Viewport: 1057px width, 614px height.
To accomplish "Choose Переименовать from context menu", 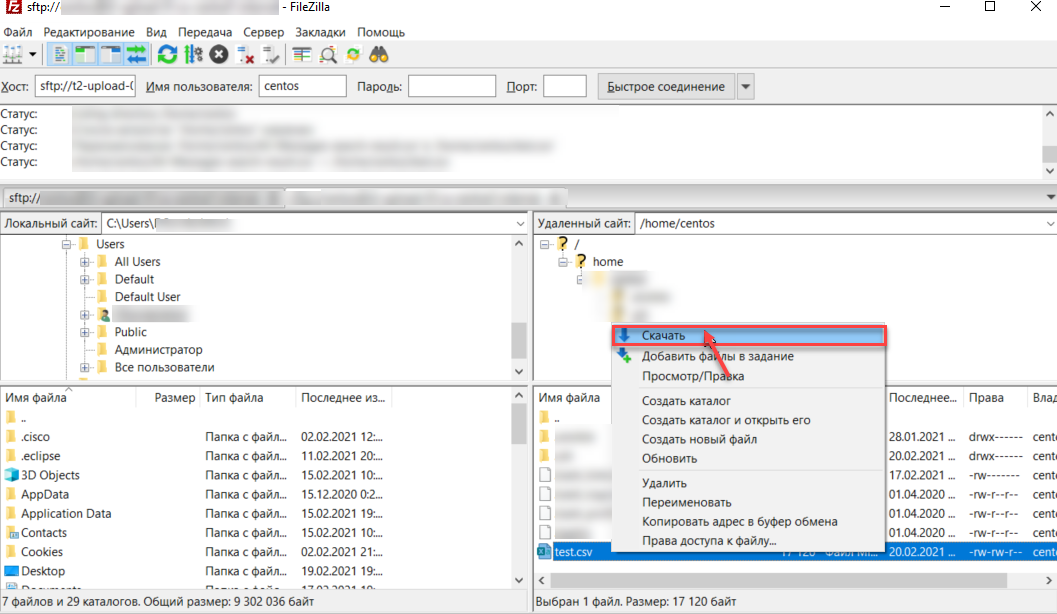I will click(x=686, y=502).
